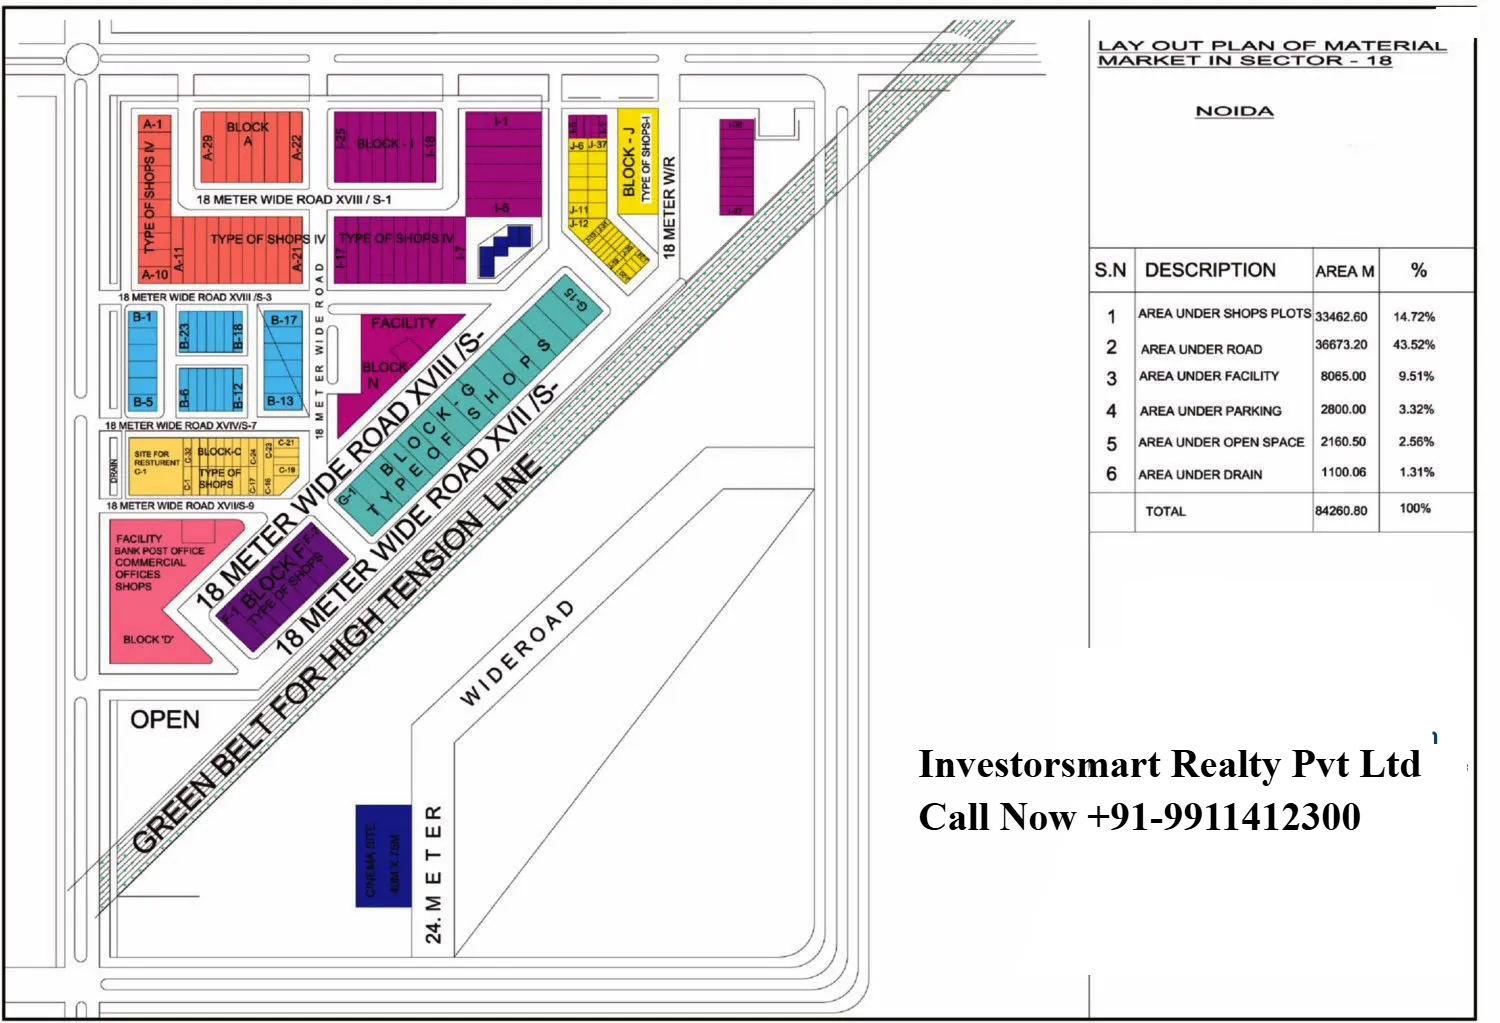Click the DESCRIPTION column header
This screenshot has width=1500, height=1023.
(x=1210, y=270)
